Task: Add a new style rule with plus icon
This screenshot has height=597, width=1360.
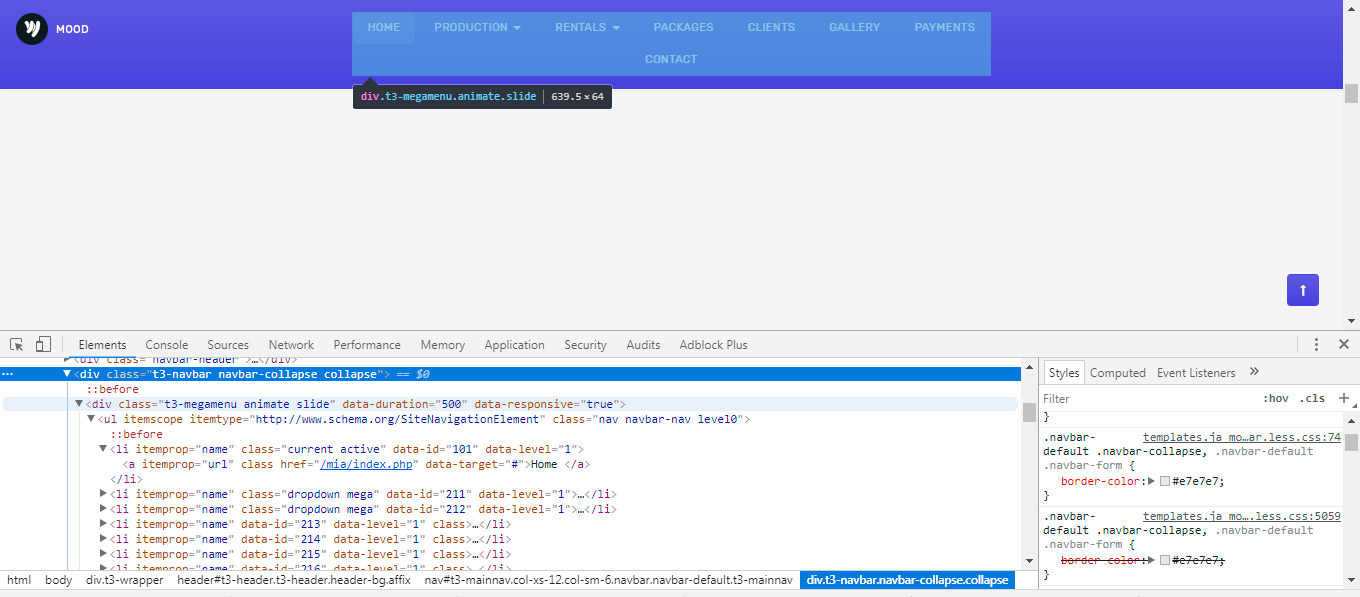Action: click(1343, 398)
